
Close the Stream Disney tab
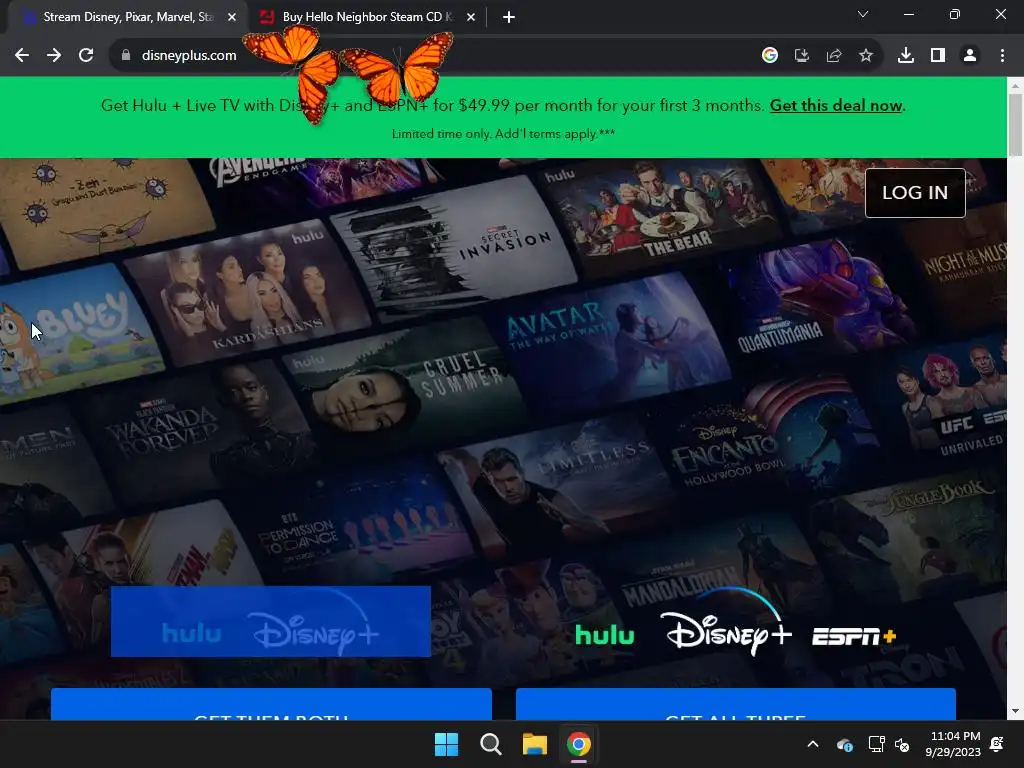click(232, 17)
